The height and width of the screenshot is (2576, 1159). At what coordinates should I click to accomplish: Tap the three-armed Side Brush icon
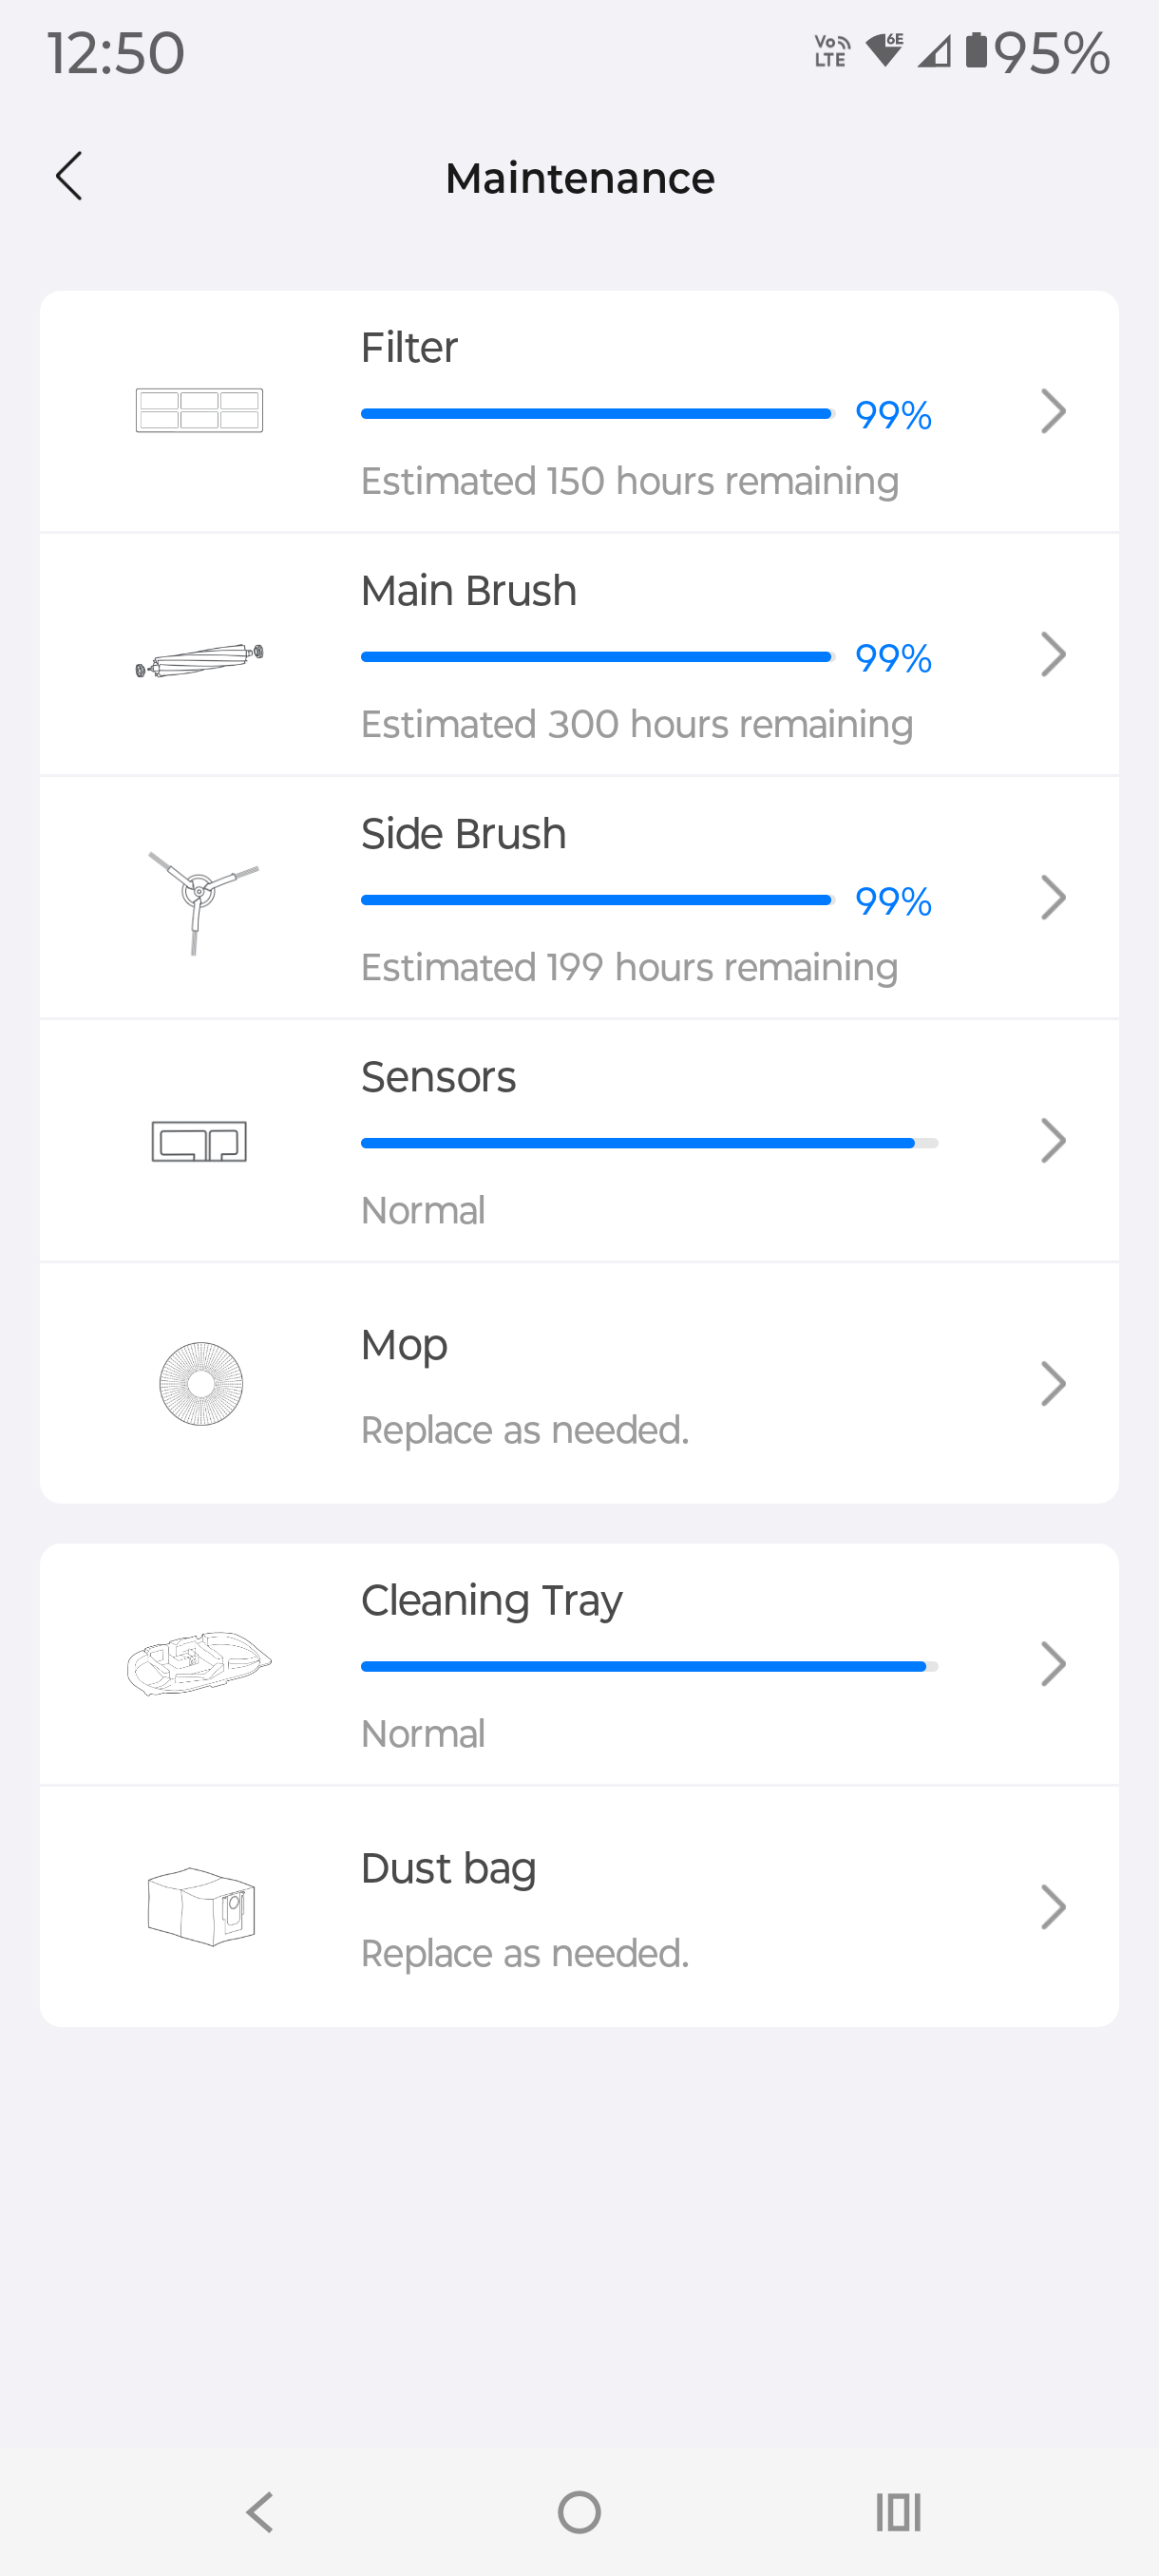[x=198, y=899]
